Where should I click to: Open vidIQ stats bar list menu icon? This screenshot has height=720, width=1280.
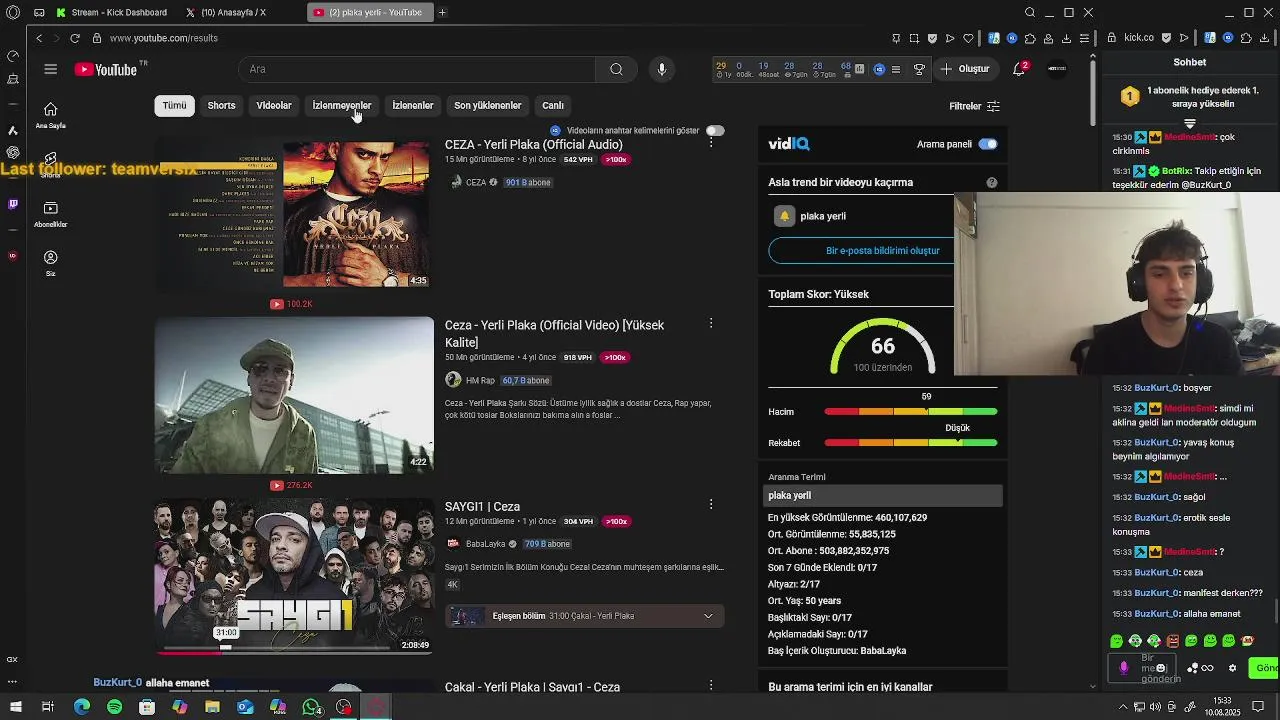pyautogui.click(x=896, y=69)
